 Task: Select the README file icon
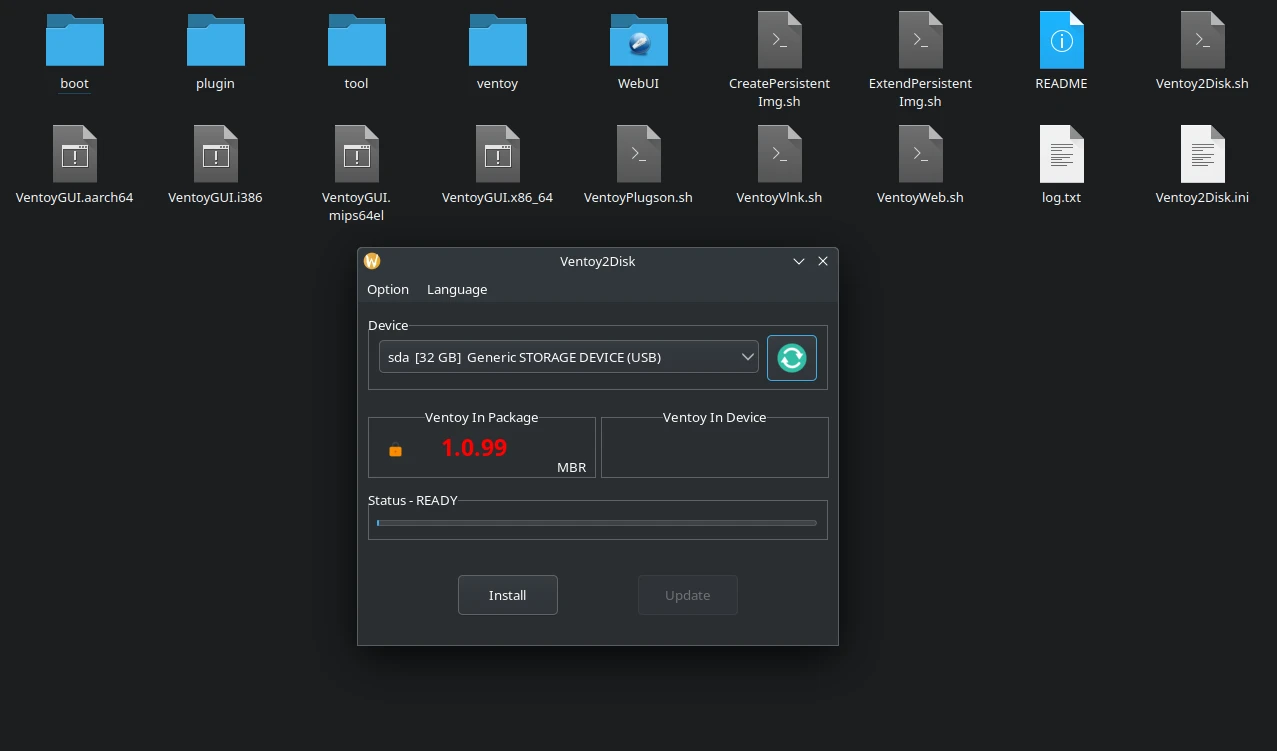1062,40
